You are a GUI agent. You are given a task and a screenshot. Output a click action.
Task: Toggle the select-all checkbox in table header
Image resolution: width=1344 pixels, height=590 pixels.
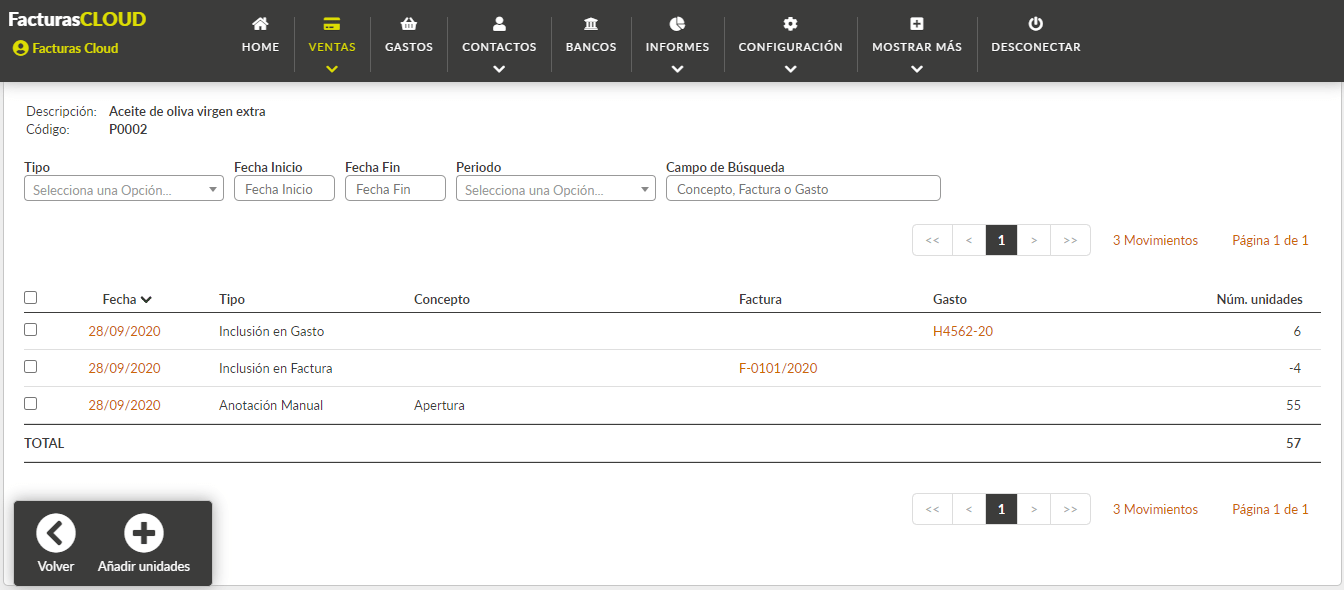coord(30,298)
